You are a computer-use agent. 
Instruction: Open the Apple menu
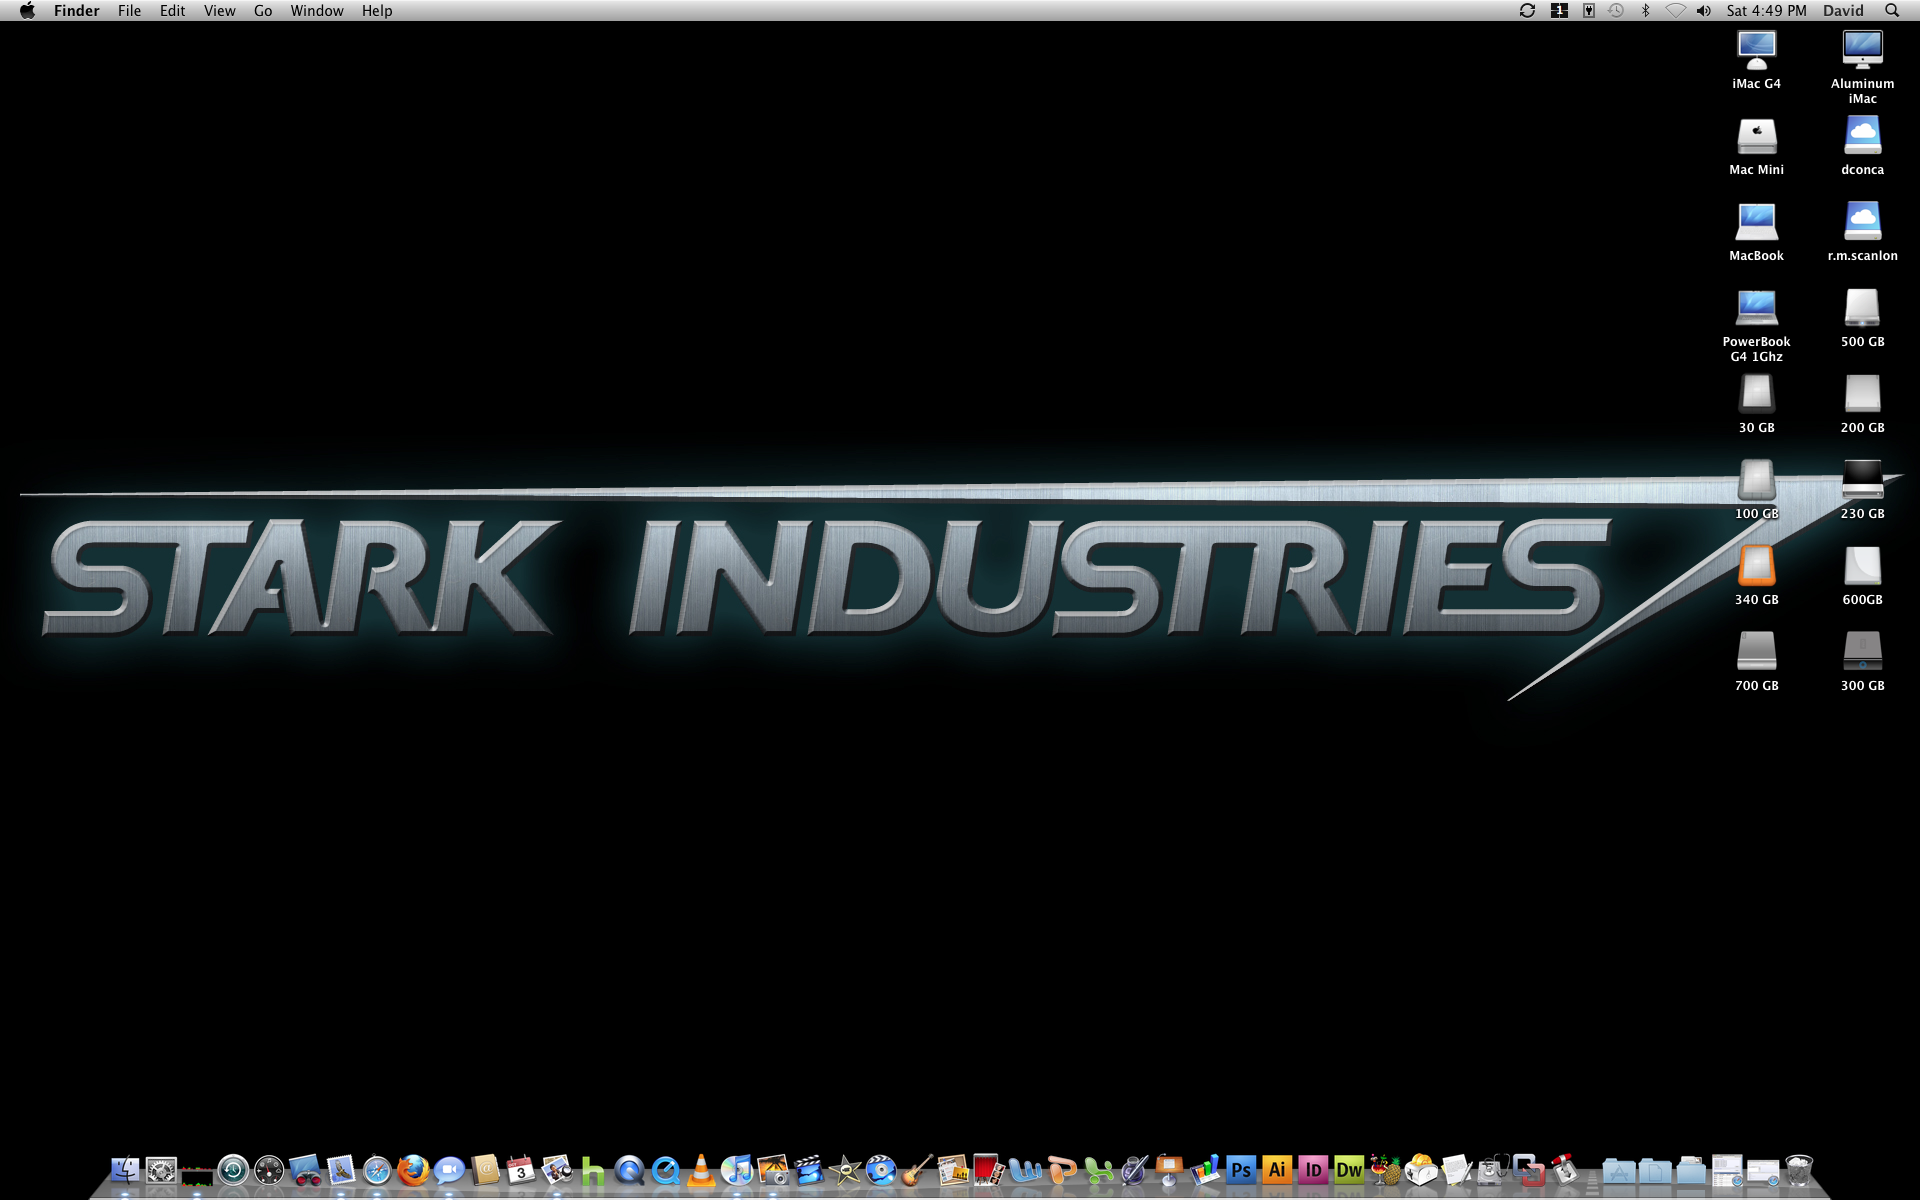pyautogui.click(x=27, y=10)
